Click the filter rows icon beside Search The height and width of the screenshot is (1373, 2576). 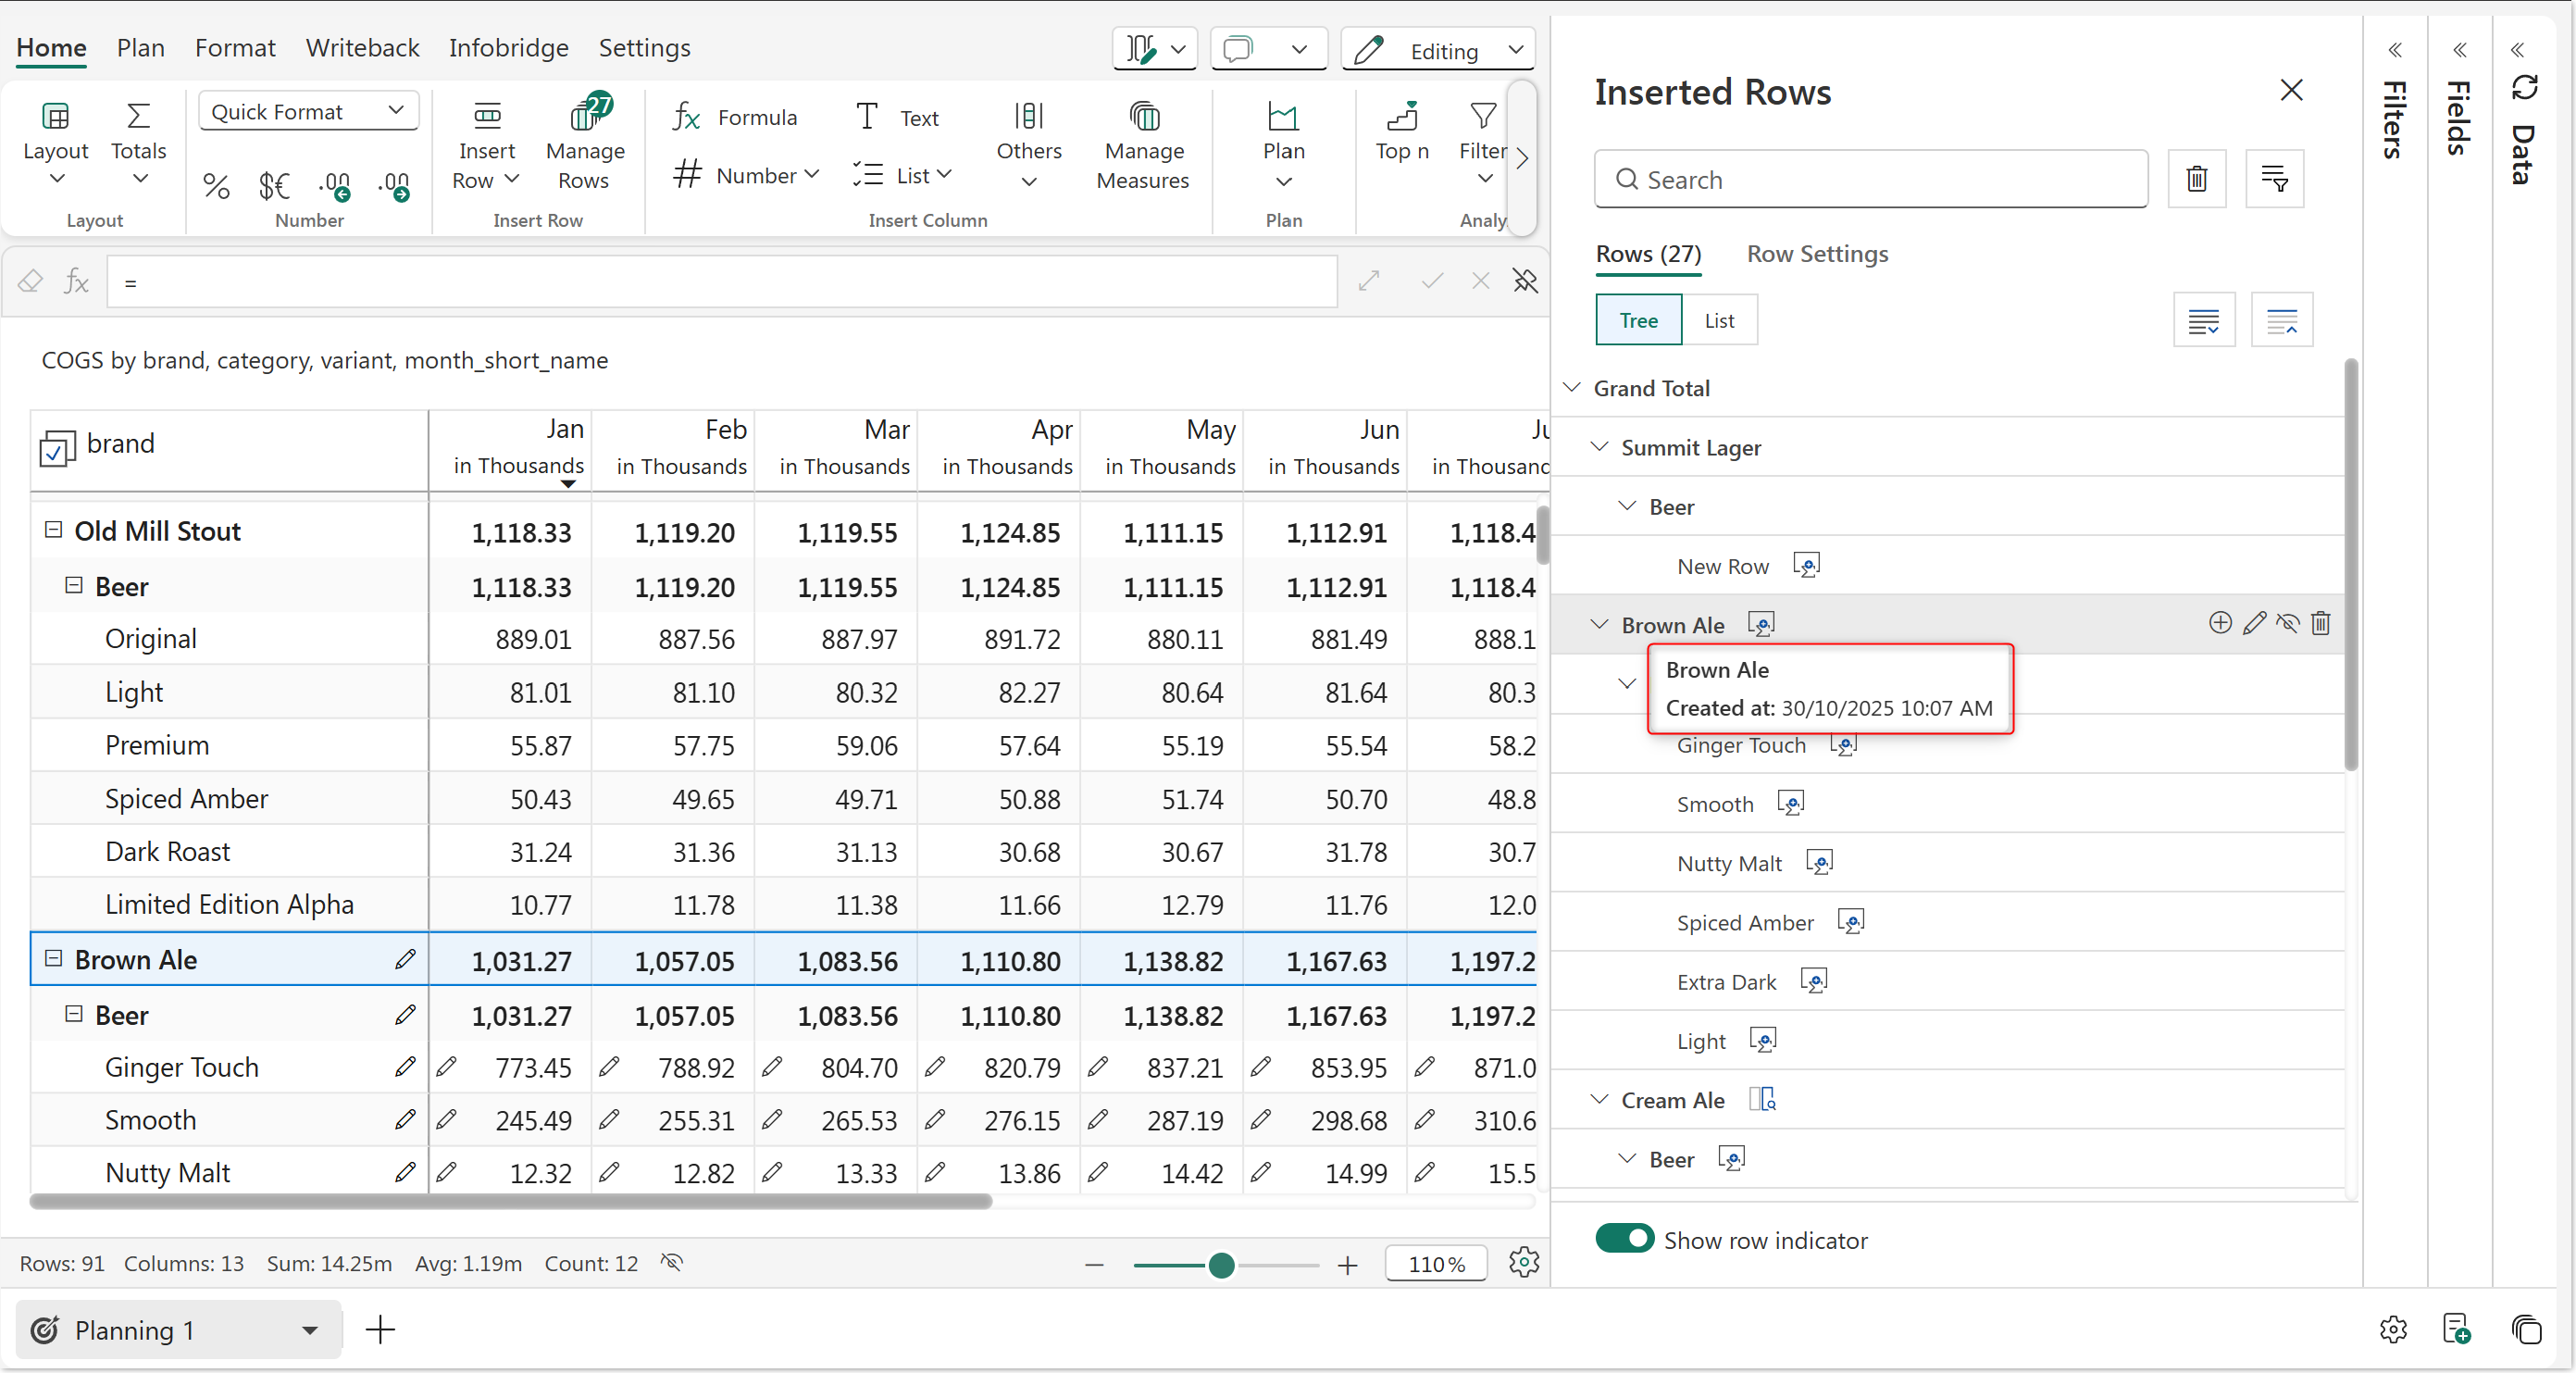[2274, 179]
